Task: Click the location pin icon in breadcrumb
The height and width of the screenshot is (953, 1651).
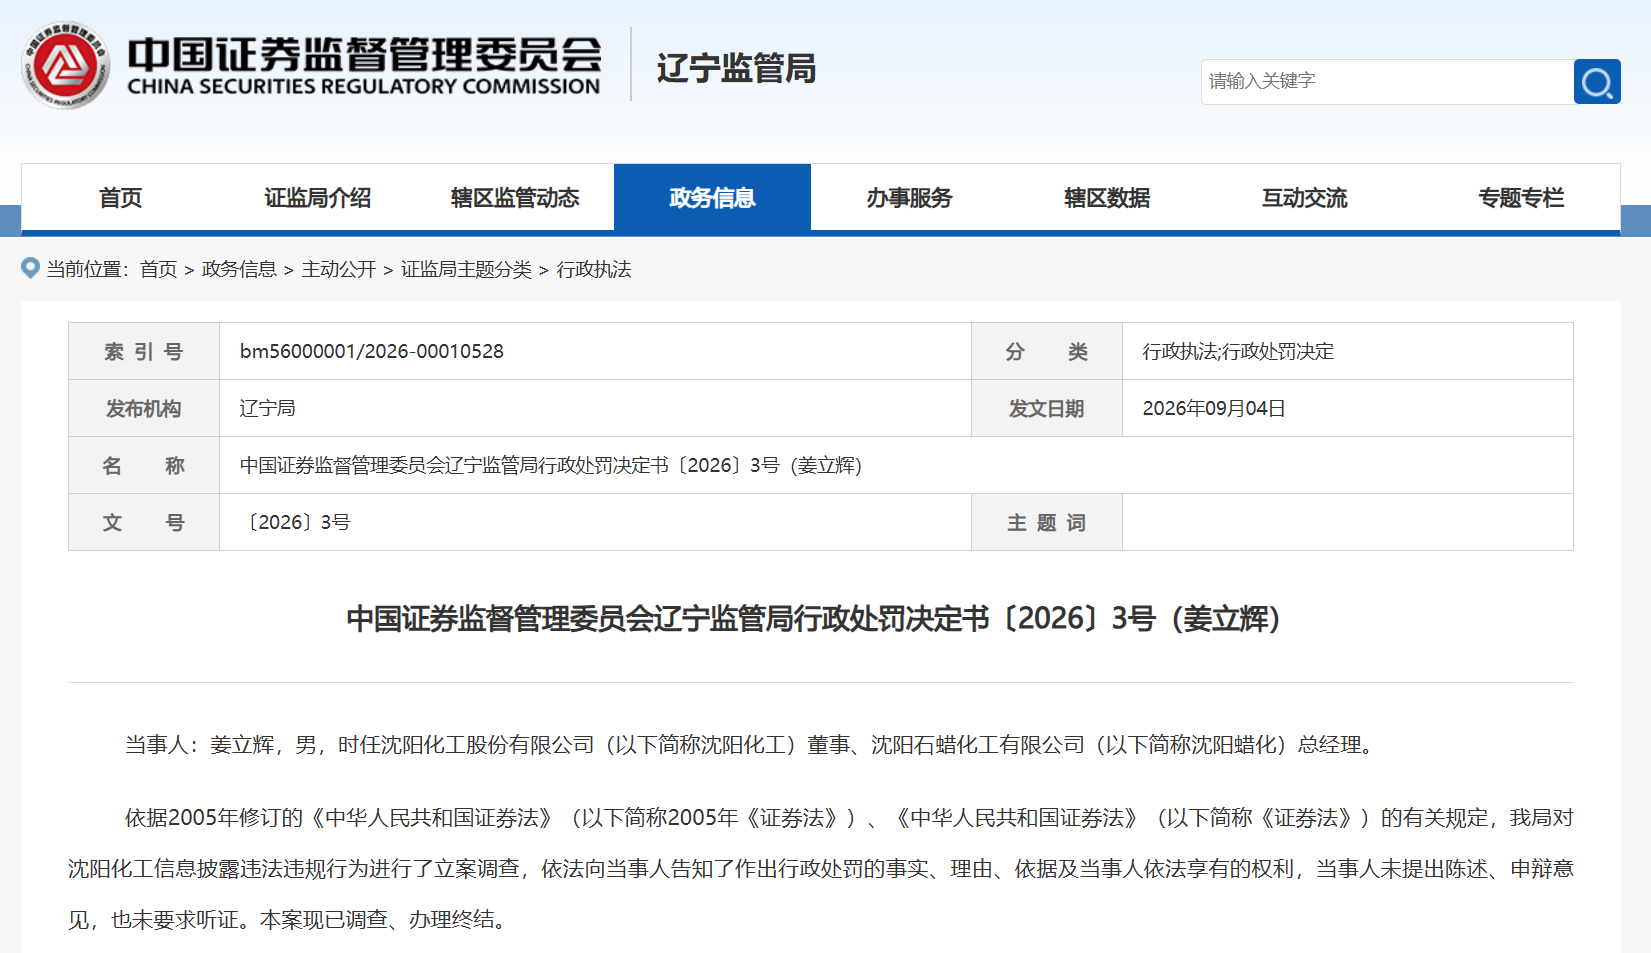Action: (x=31, y=268)
